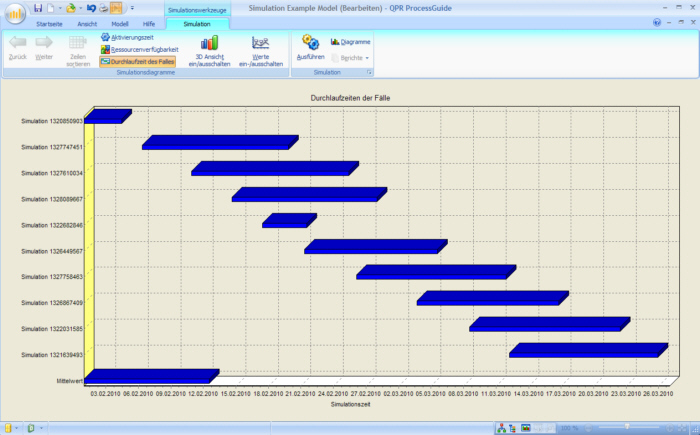Click chart title Durchlaufzeiten der Fälle
Screen dimensions: 700x435
click(350, 98)
